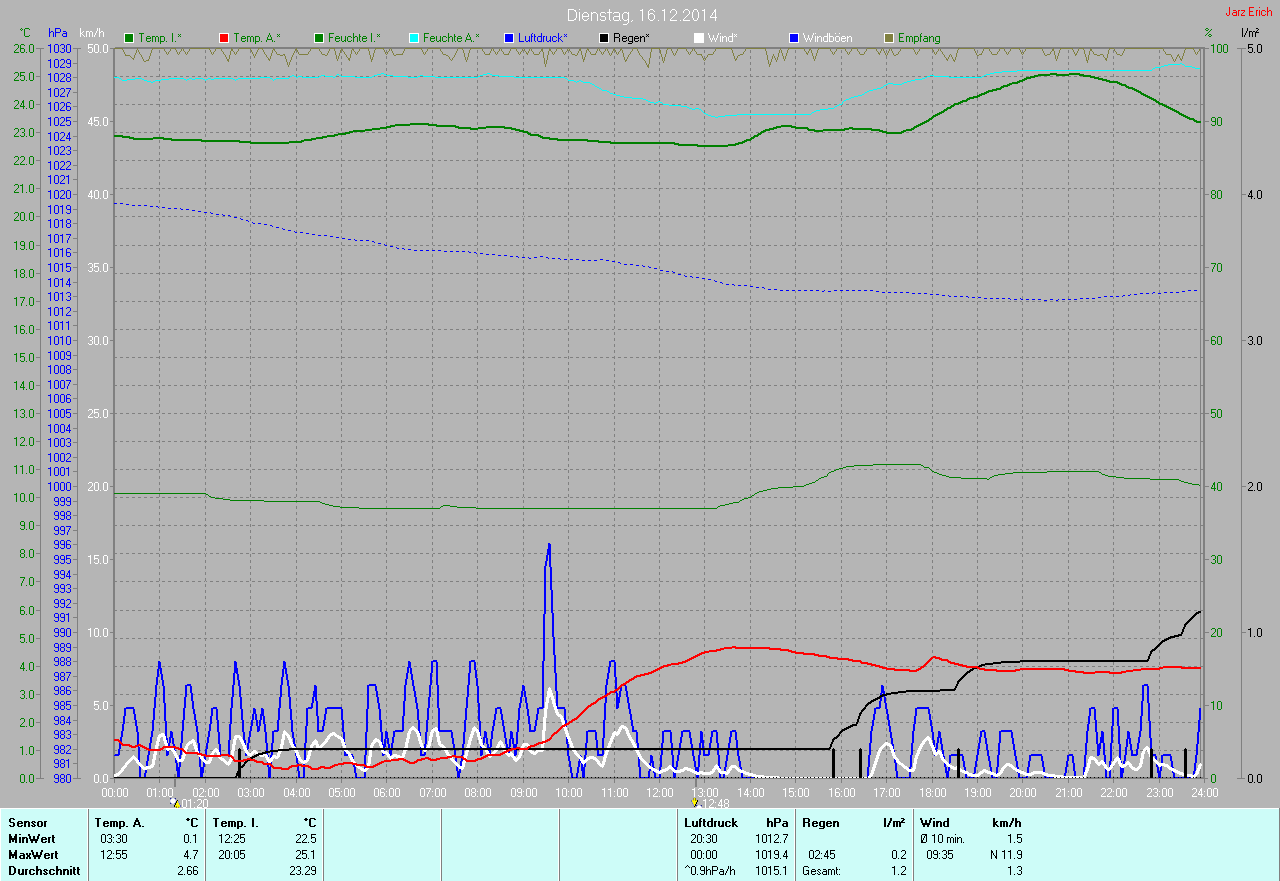
Task: Click the Regen column header in table
Action: 820,823
